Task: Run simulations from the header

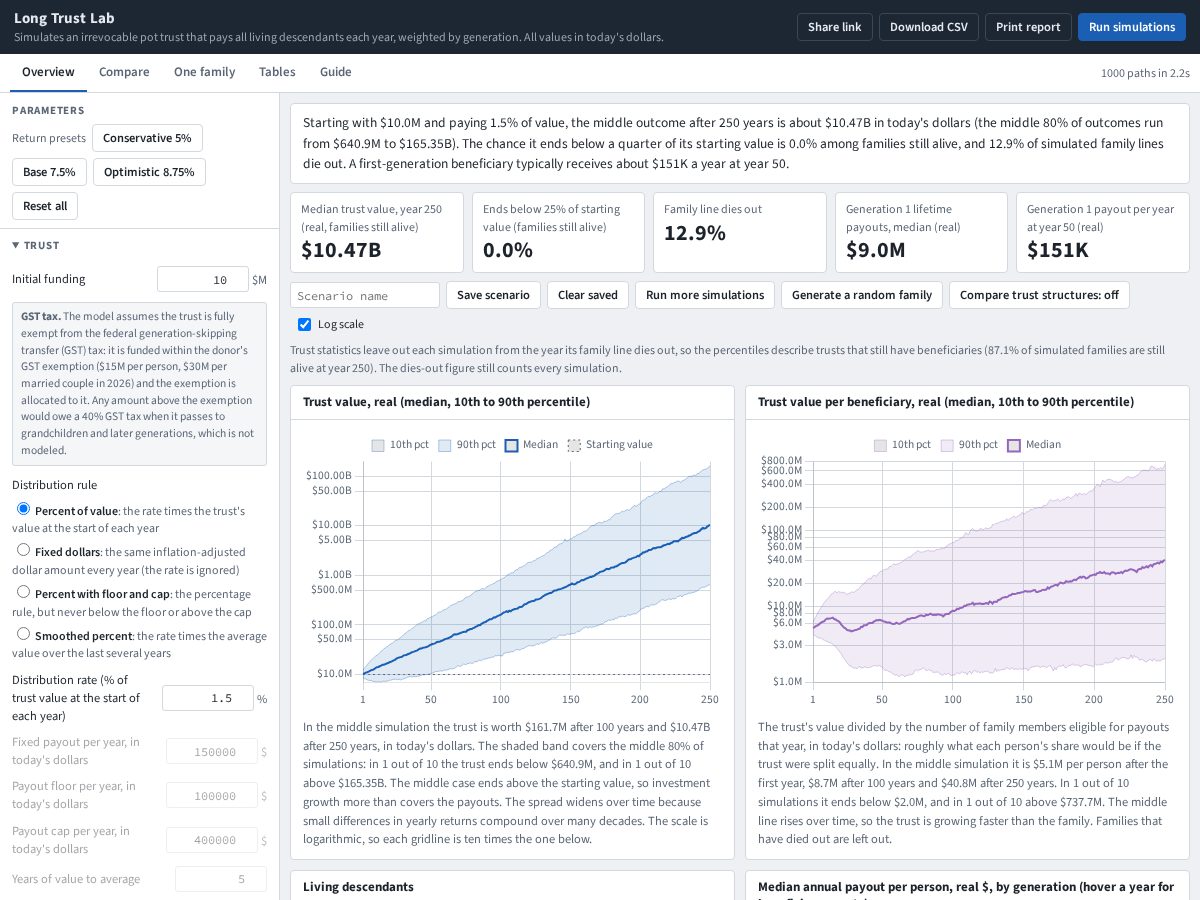Action: click(1132, 27)
